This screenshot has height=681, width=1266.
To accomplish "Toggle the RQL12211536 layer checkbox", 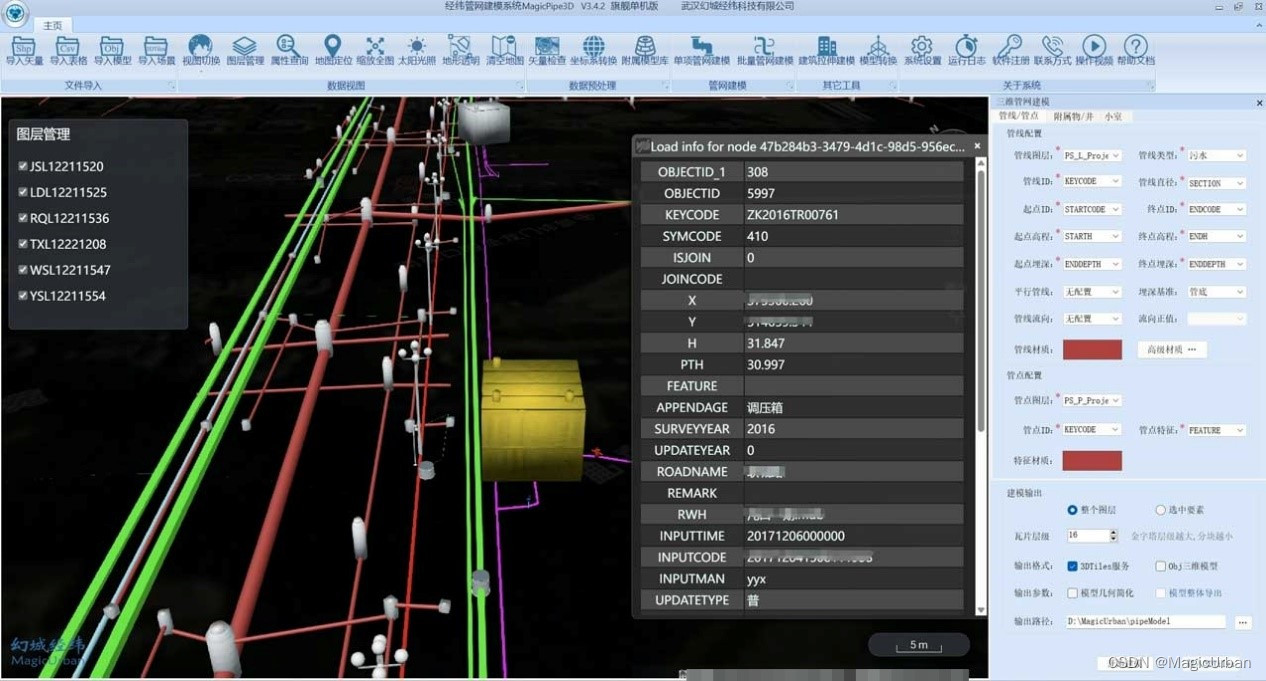I will click(23, 218).
